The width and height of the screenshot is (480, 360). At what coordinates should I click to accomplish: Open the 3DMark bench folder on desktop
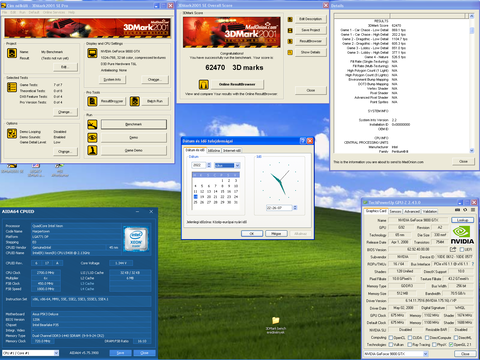(276, 325)
